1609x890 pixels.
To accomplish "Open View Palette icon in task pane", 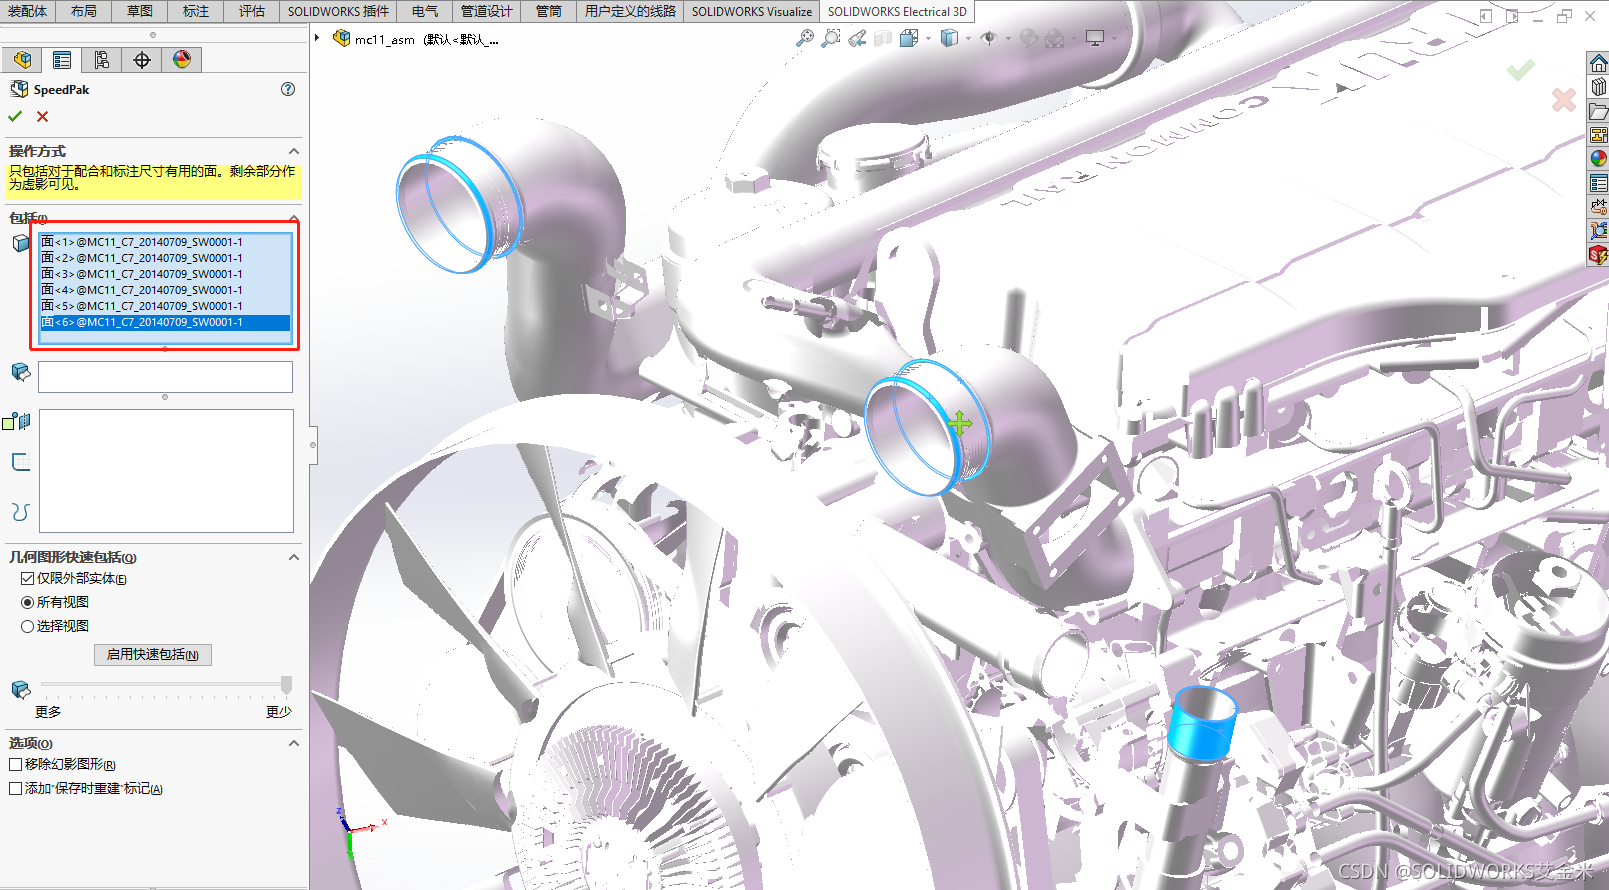I will pos(1598,135).
